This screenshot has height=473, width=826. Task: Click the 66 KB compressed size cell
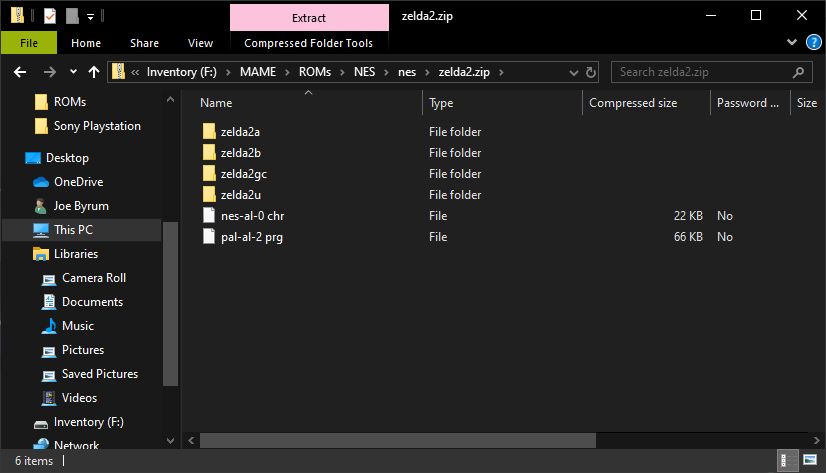point(688,237)
